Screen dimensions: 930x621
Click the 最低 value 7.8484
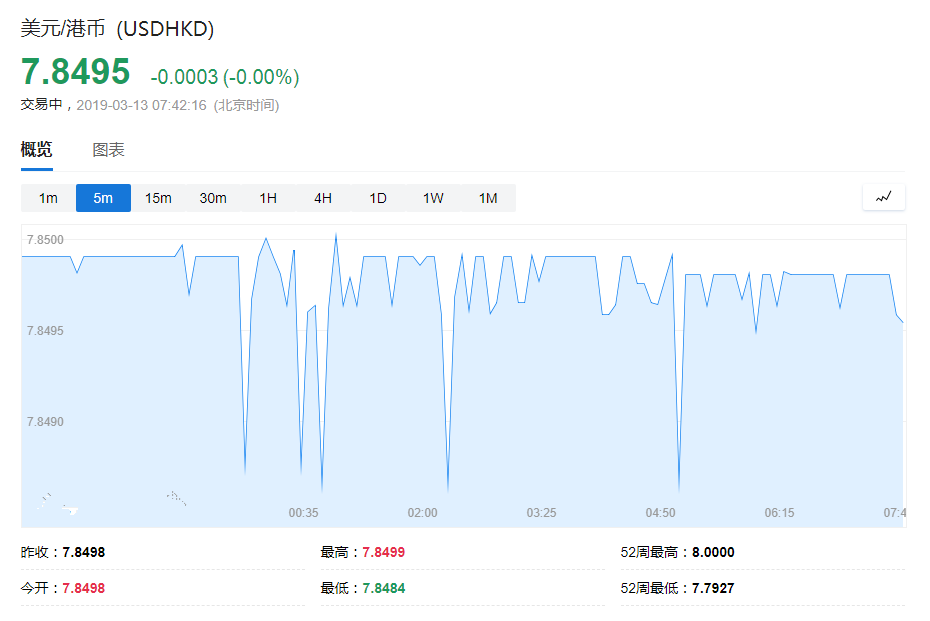[x=384, y=588]
